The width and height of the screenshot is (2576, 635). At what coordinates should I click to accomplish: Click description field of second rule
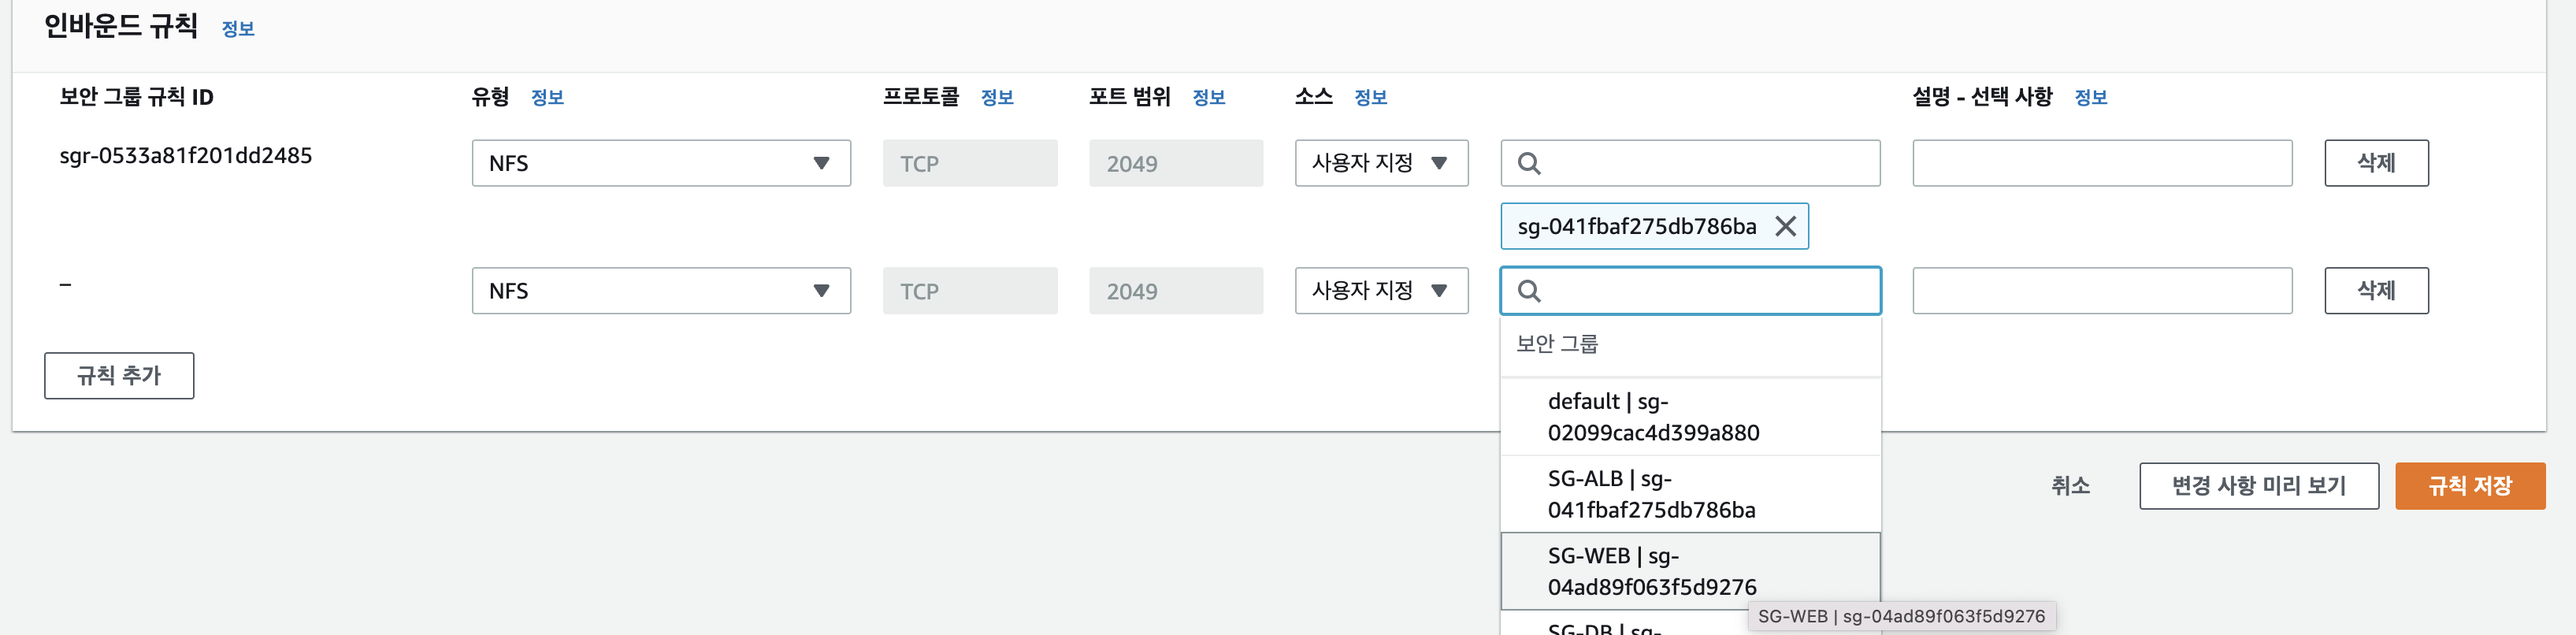2102,291
